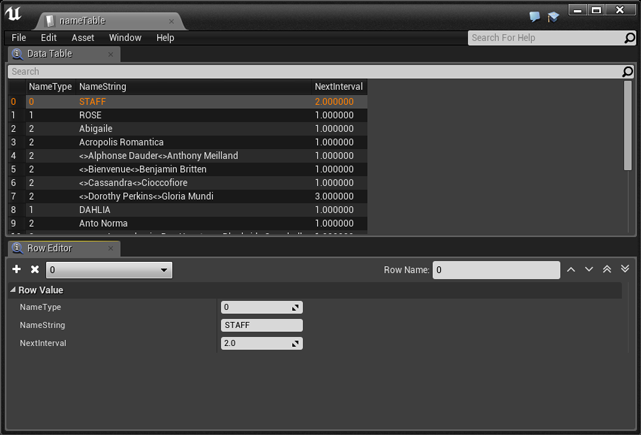
Task: Open the tutorials graduation cap icon
Action: (553, 17)
